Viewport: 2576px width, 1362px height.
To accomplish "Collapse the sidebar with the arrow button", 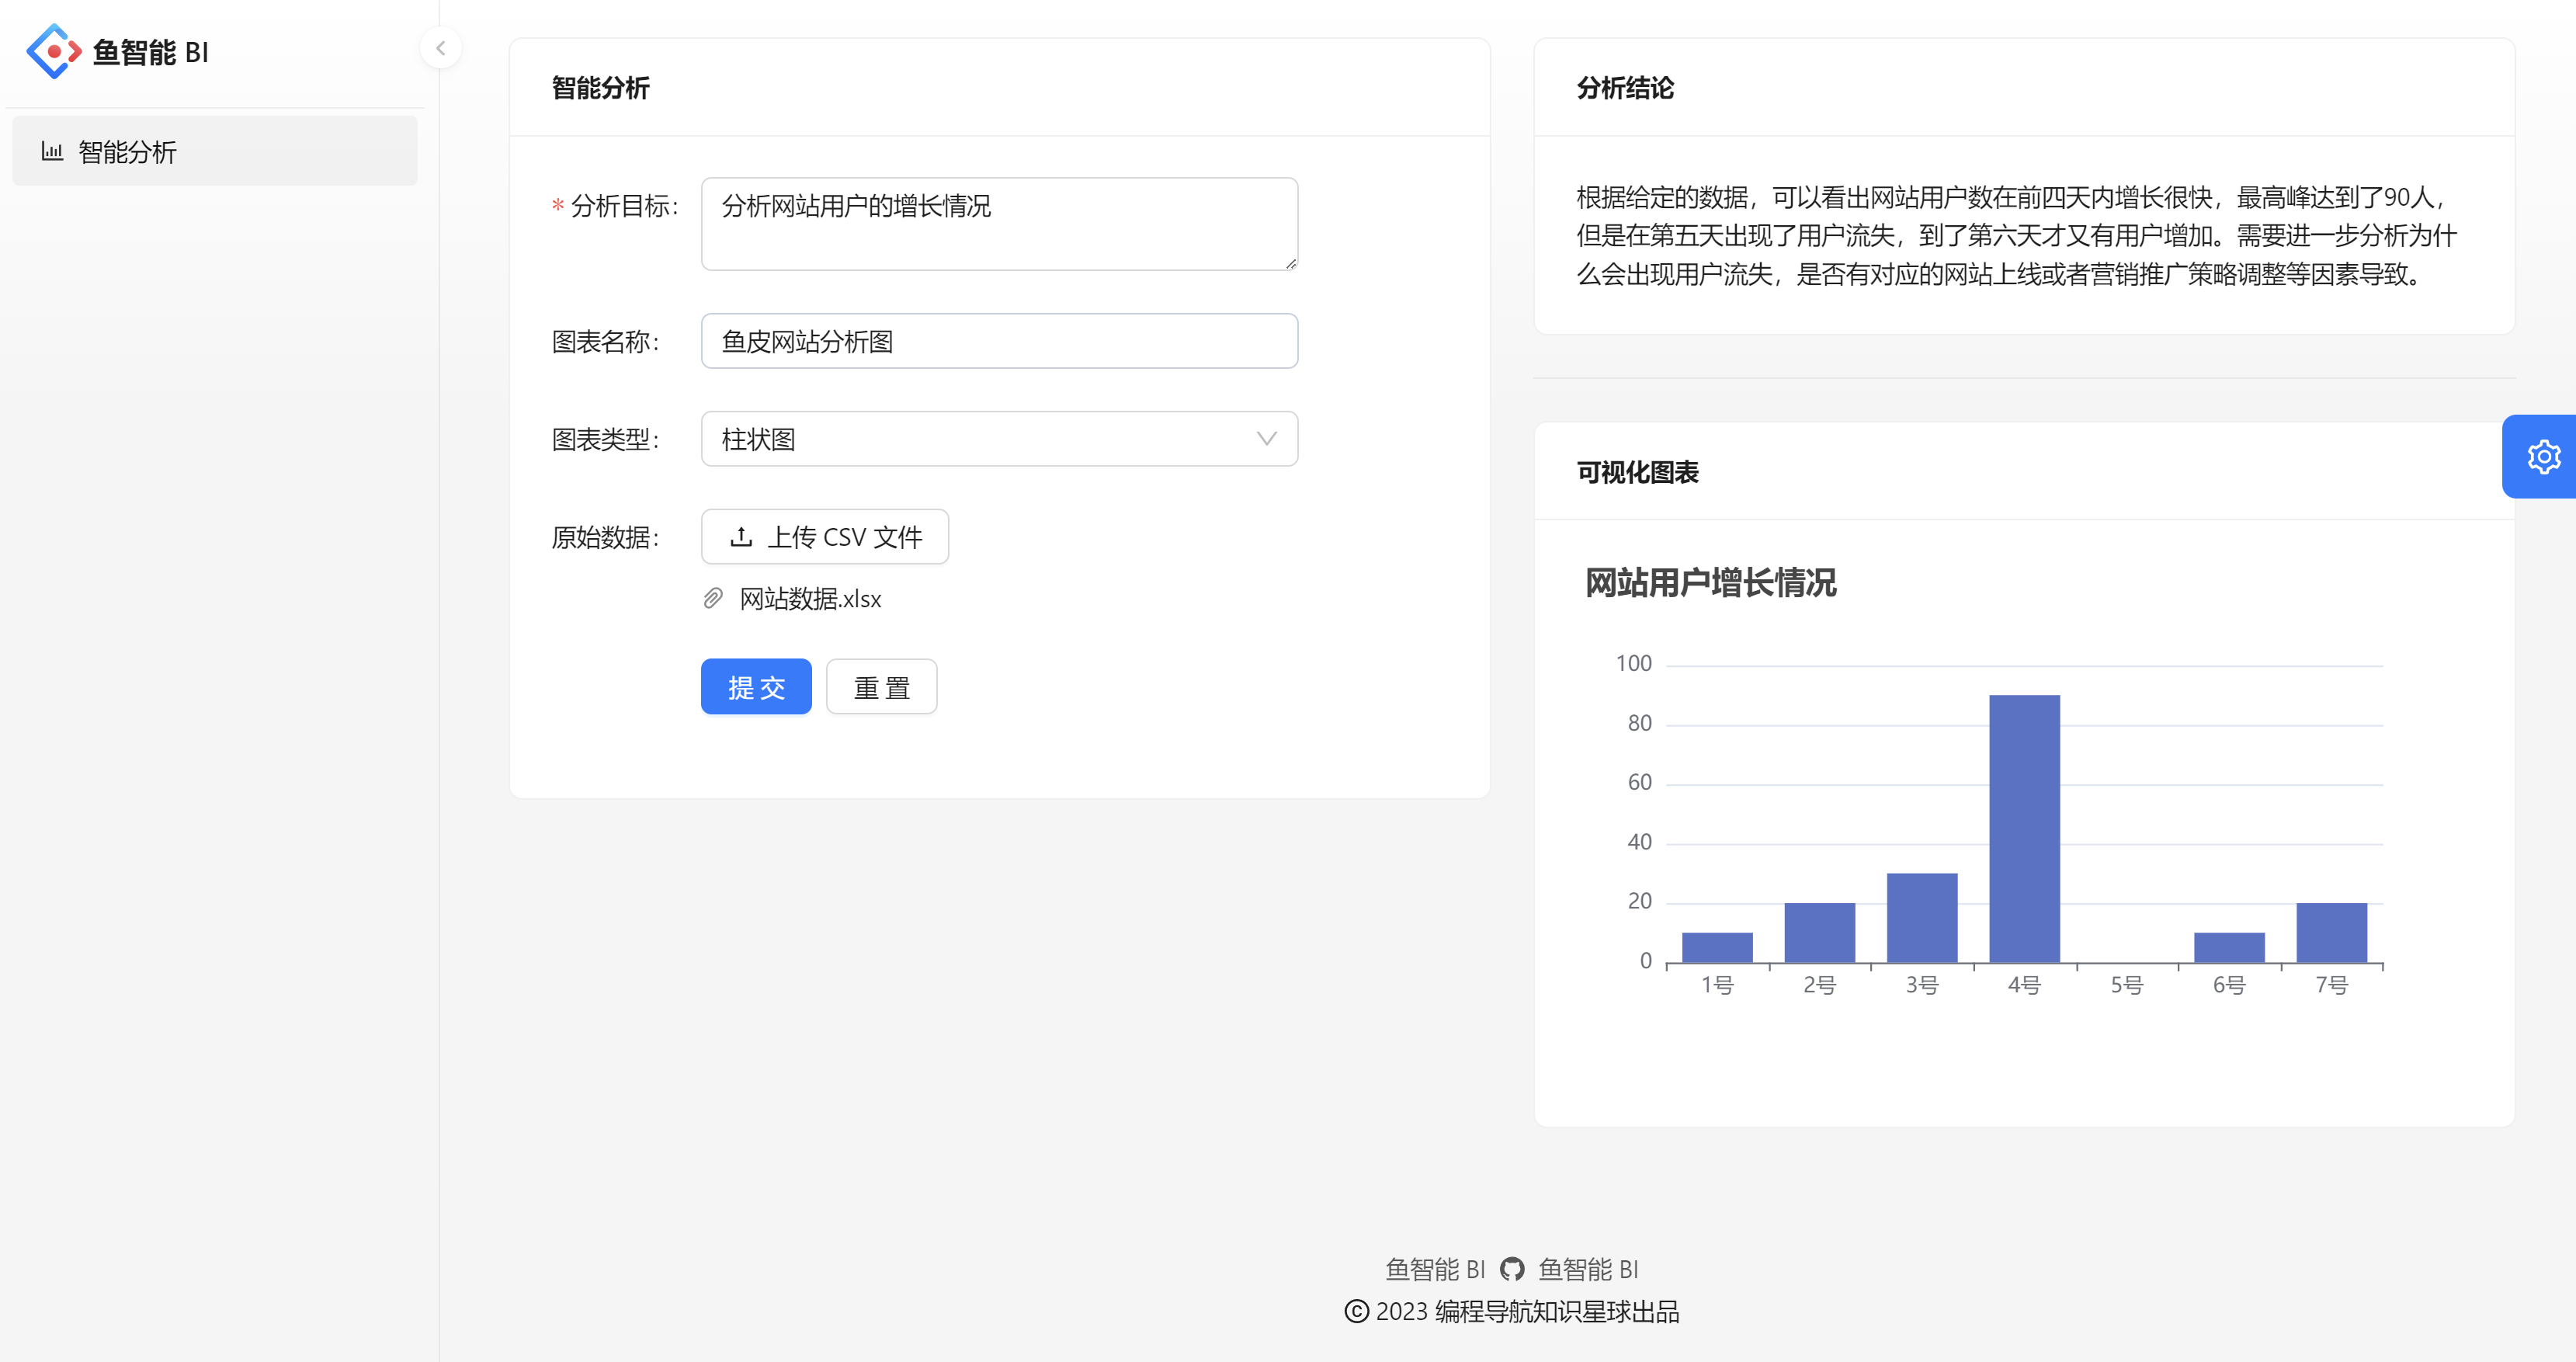I will [x=440, y=48].
